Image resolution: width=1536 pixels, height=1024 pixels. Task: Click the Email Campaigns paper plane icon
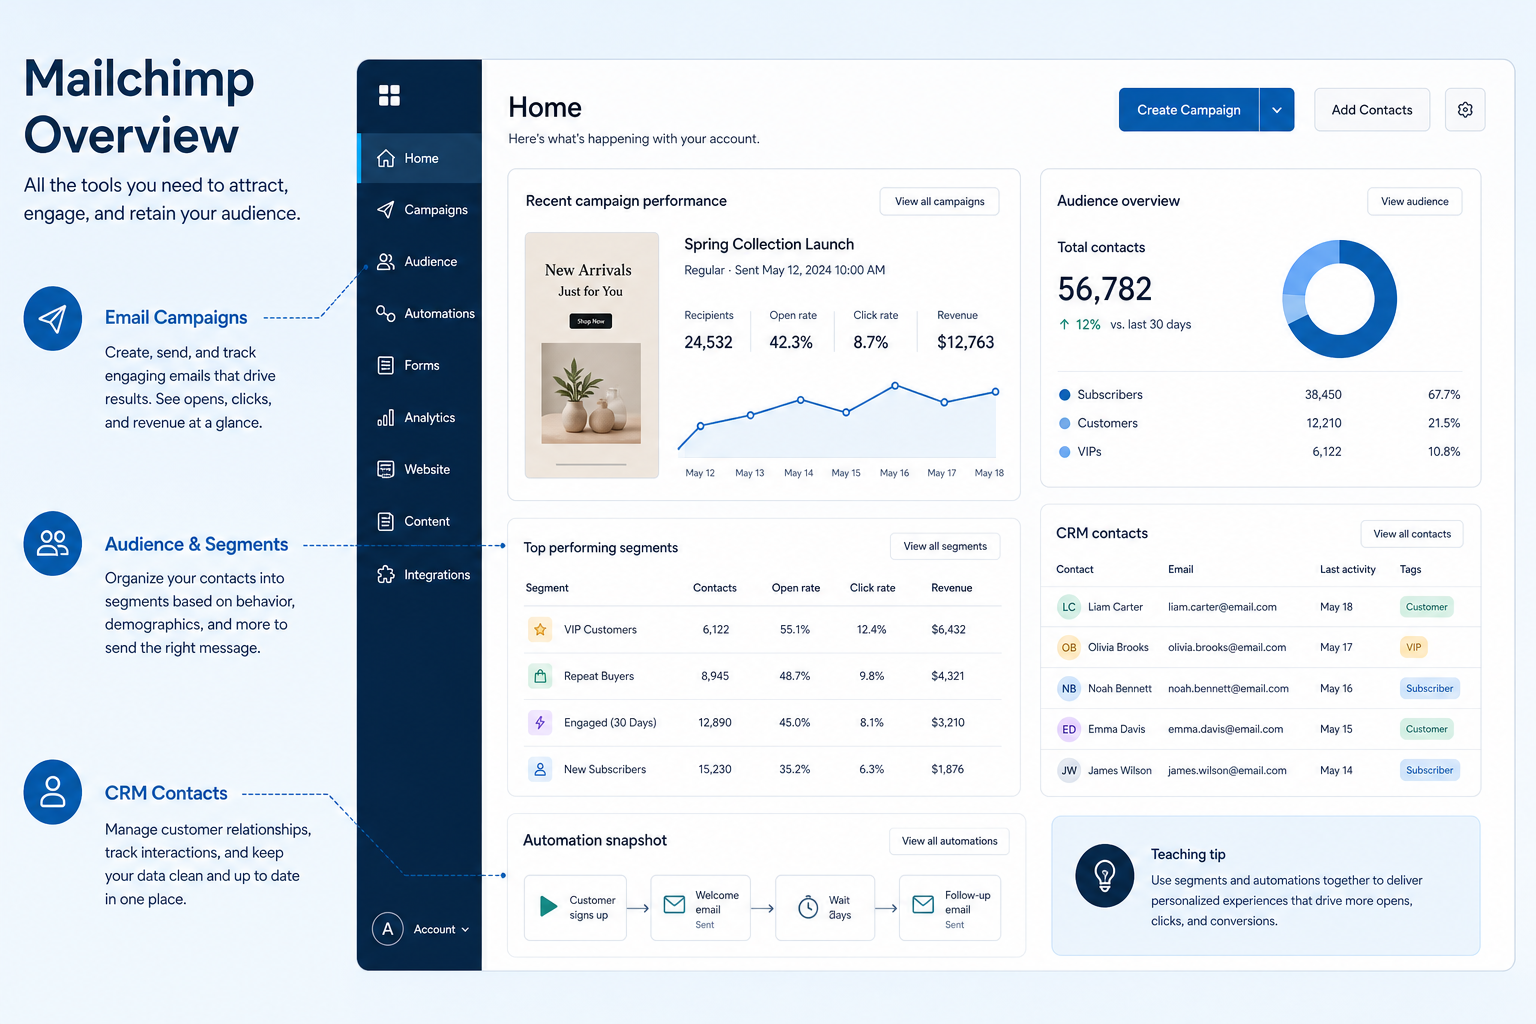pos(53,319)
